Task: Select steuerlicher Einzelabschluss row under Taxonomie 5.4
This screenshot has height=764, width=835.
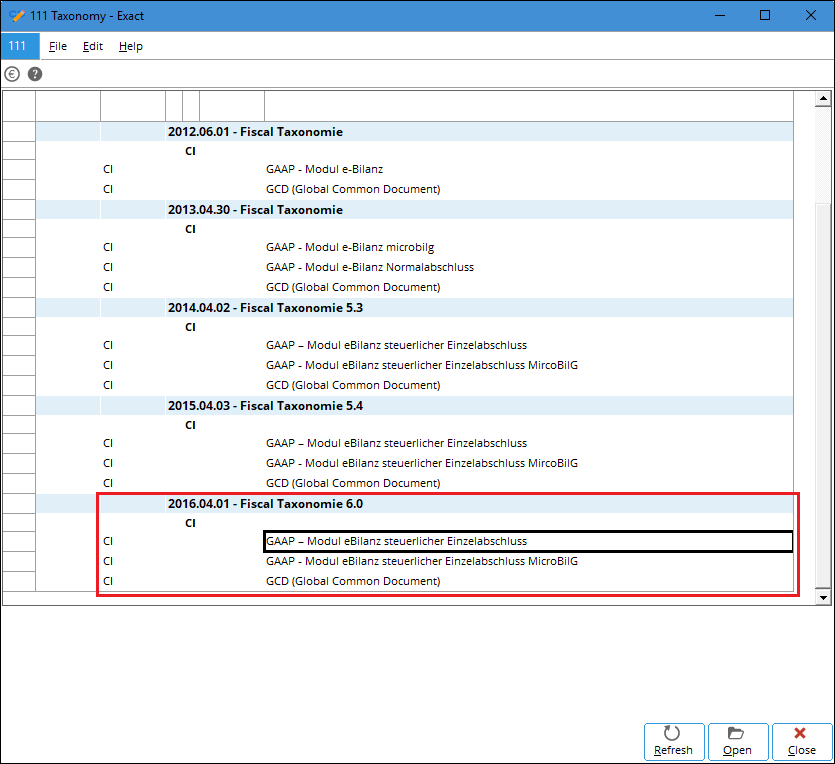Action: (x=414, y=443)
